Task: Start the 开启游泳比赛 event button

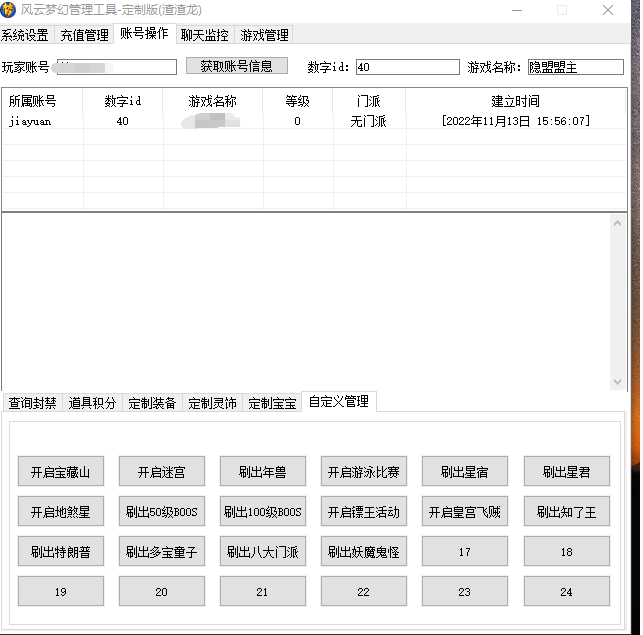Action: 363,472
